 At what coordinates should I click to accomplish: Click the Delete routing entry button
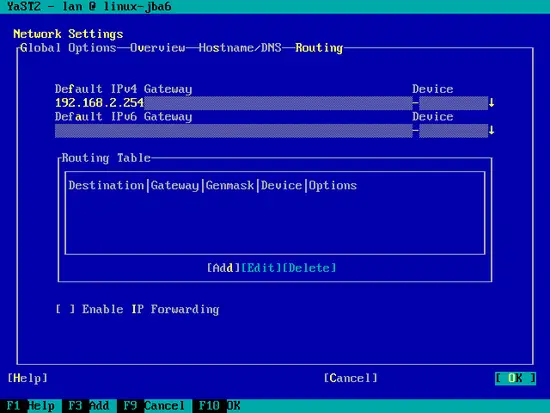coord(309,268)
